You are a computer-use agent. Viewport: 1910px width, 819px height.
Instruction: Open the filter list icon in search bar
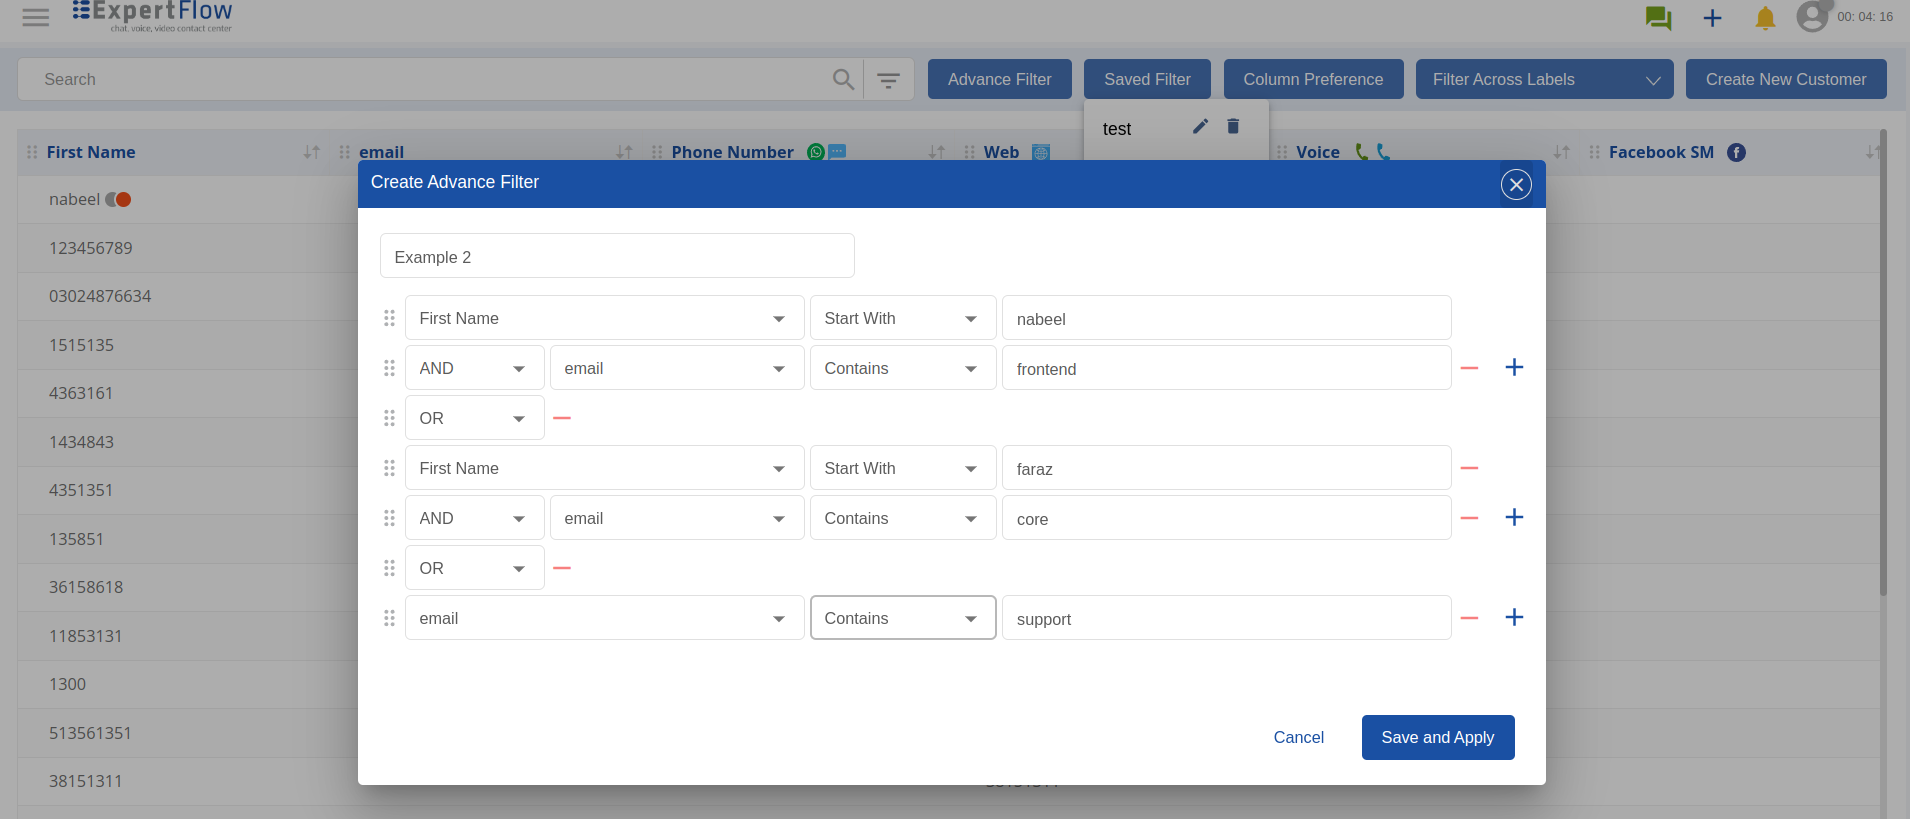tap(888, 80)
